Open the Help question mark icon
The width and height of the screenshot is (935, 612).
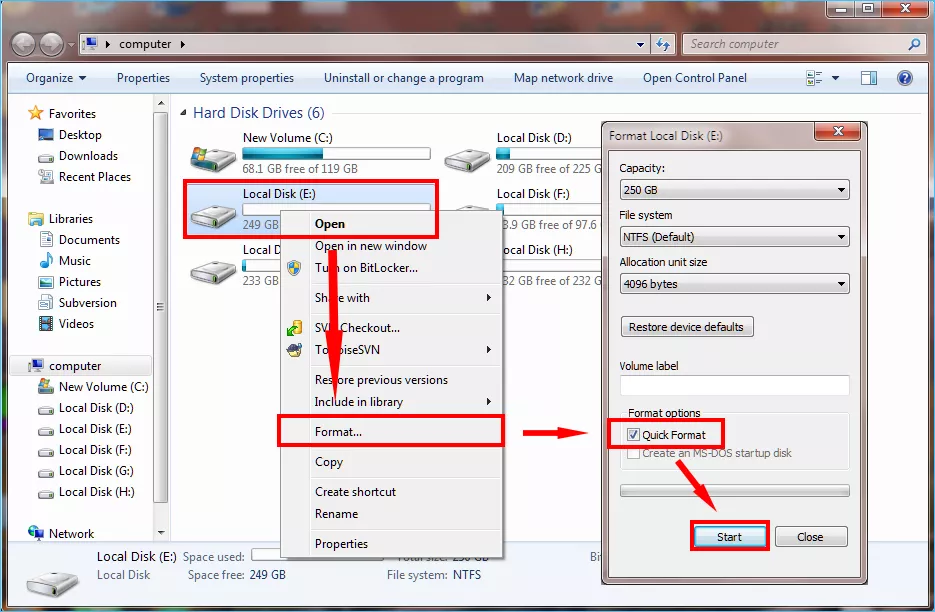(x=905, y=78)
